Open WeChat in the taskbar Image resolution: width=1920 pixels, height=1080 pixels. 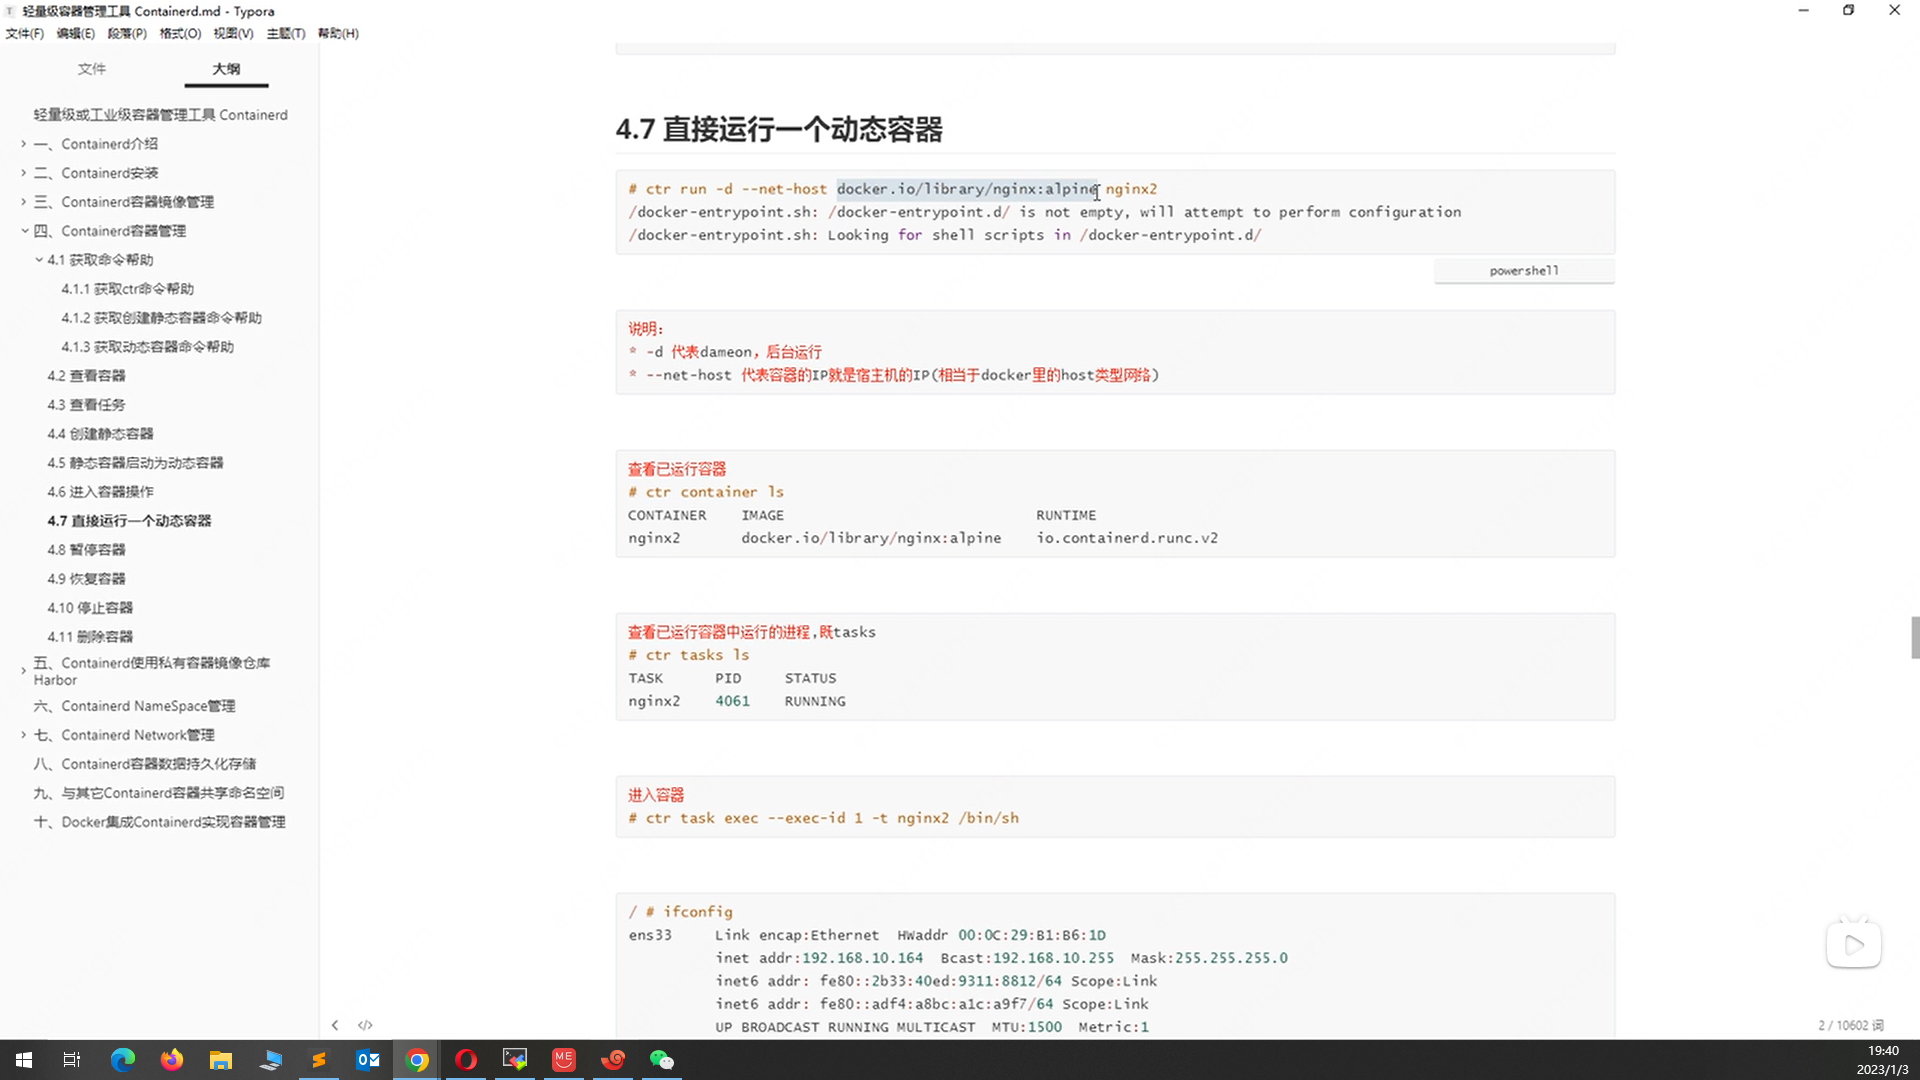tap(662, 1060)
